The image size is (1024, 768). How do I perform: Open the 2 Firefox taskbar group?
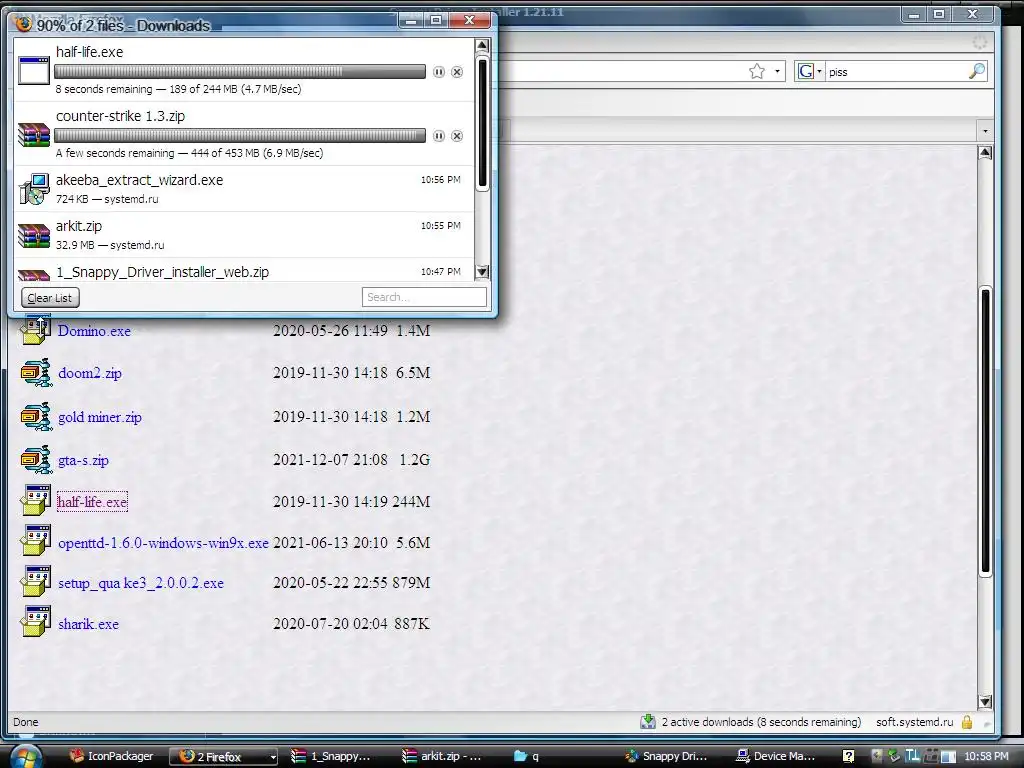tap(223, 756)
